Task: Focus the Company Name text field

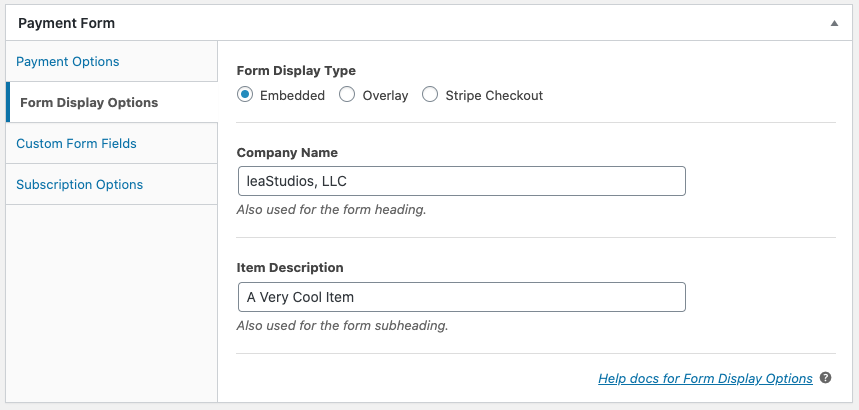Action: coord(462,181)
